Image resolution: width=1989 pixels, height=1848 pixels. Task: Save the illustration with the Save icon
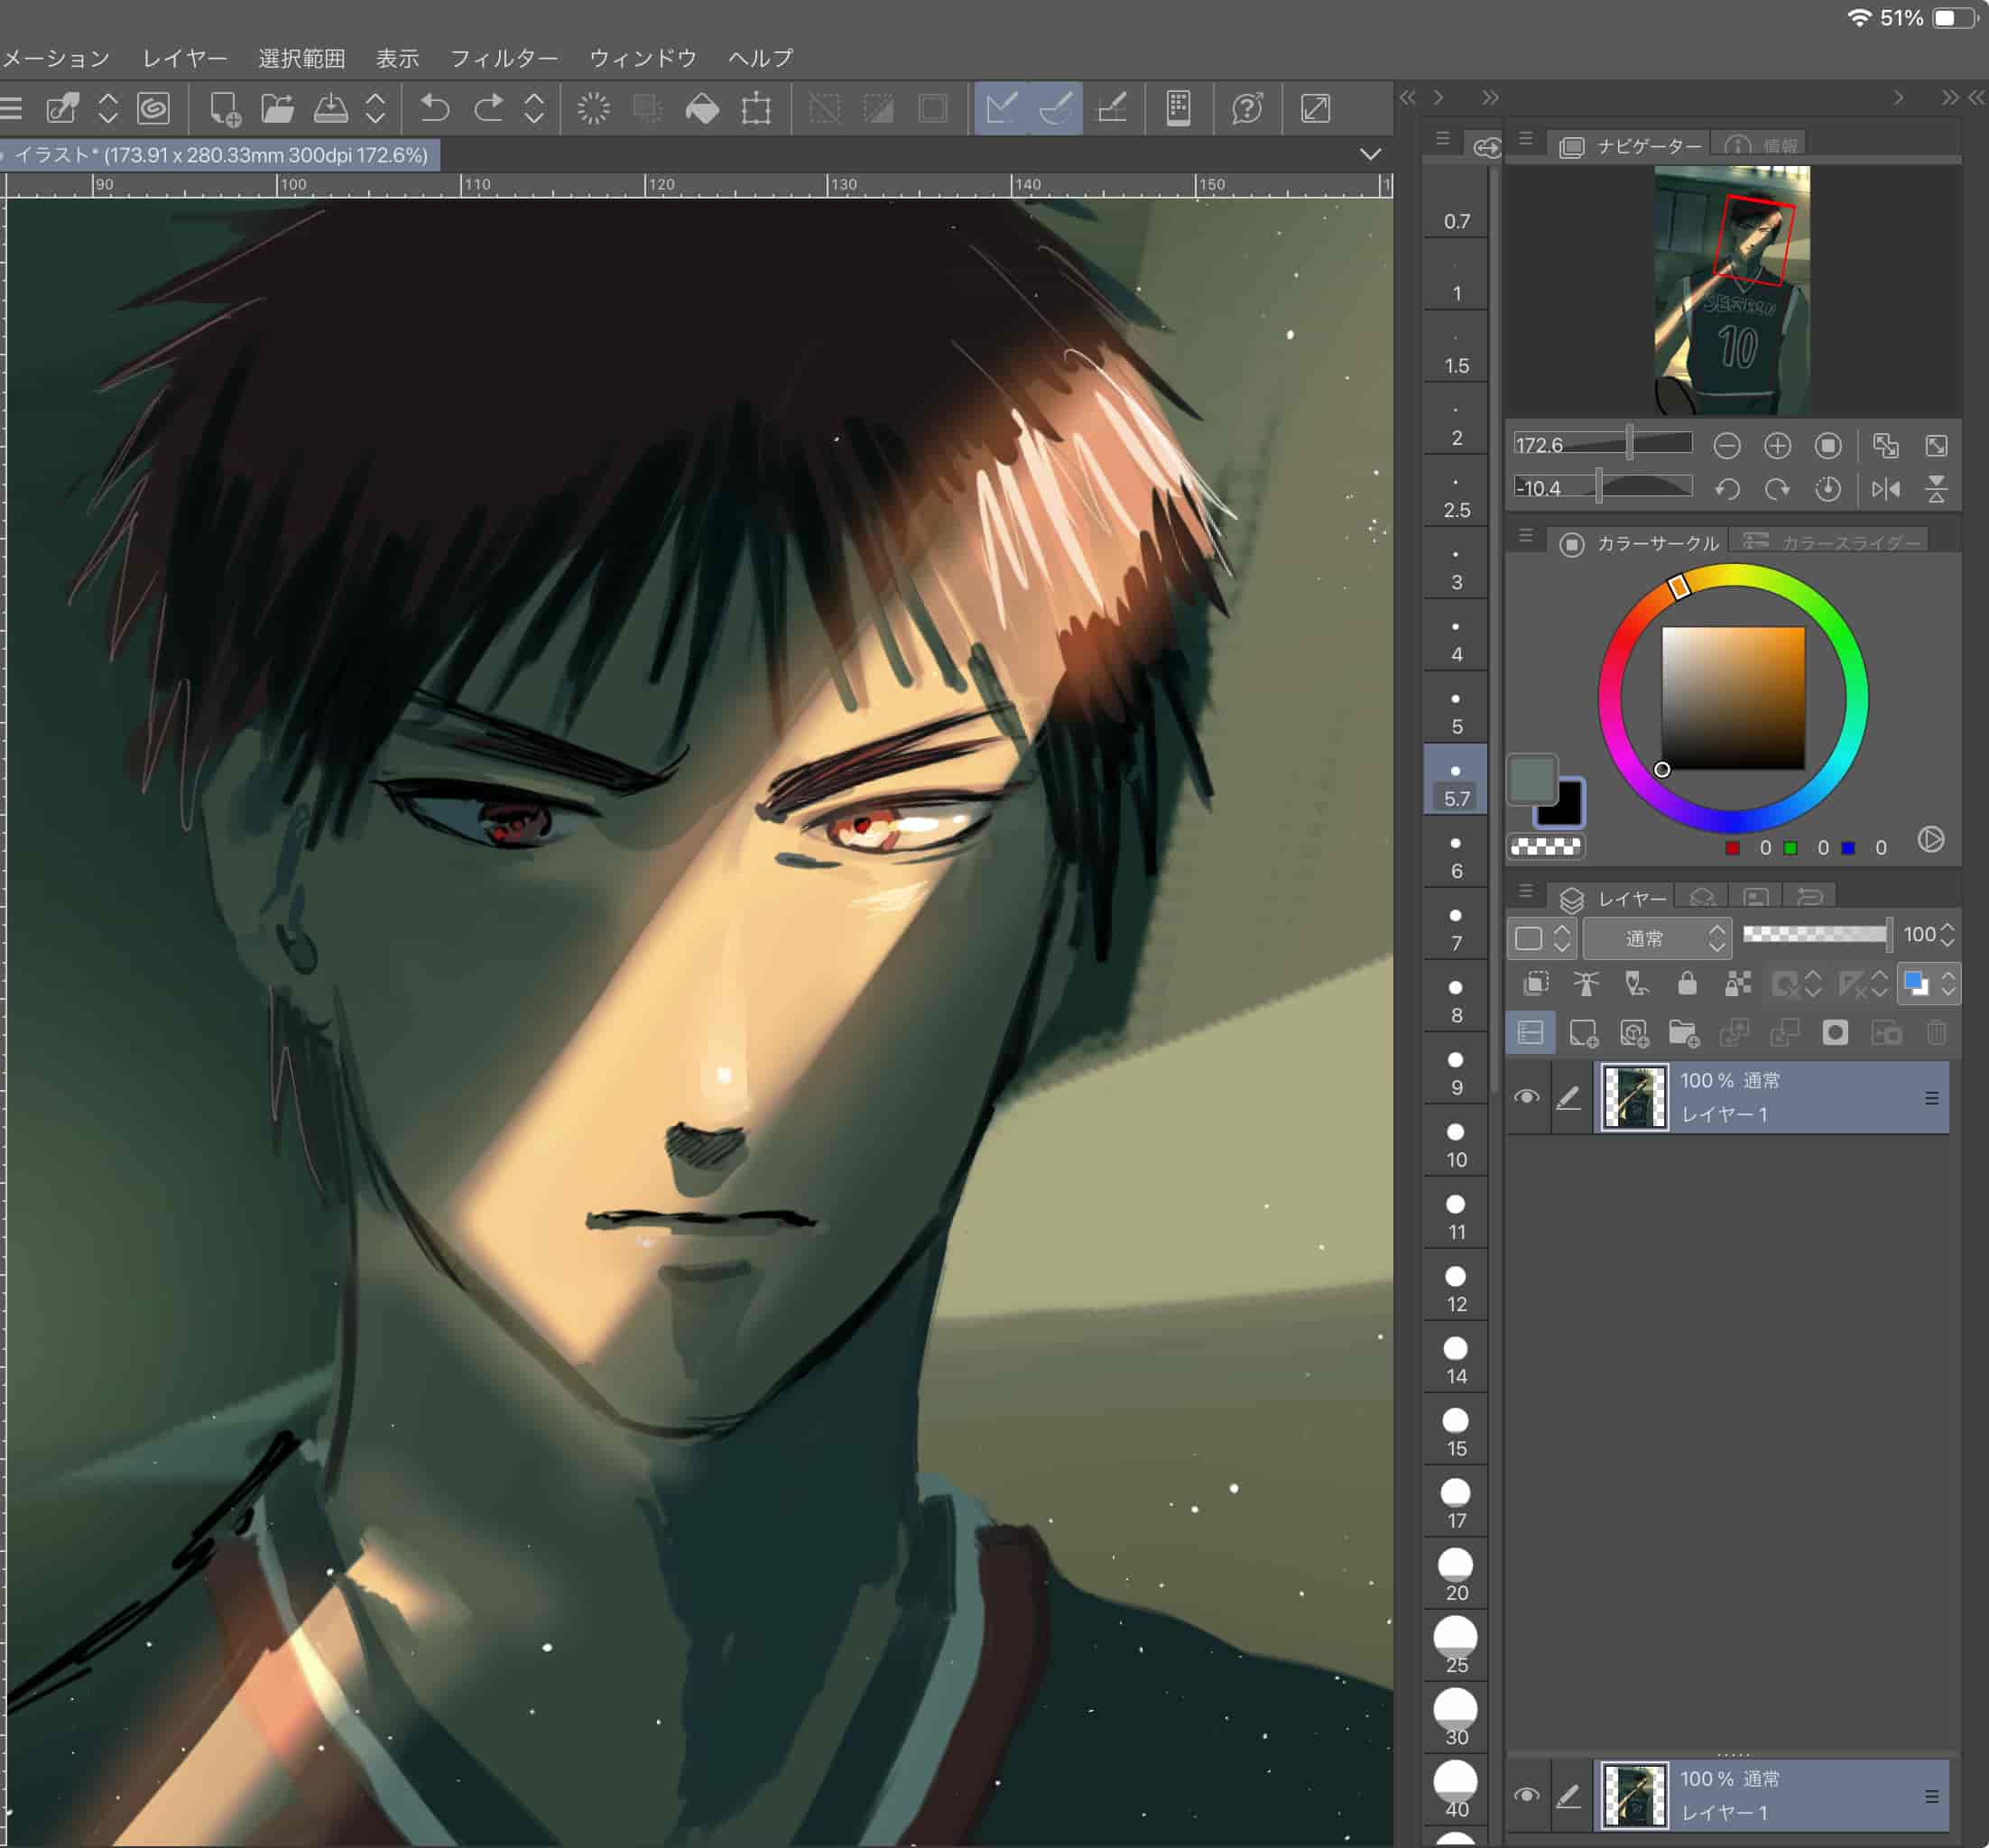331,108
